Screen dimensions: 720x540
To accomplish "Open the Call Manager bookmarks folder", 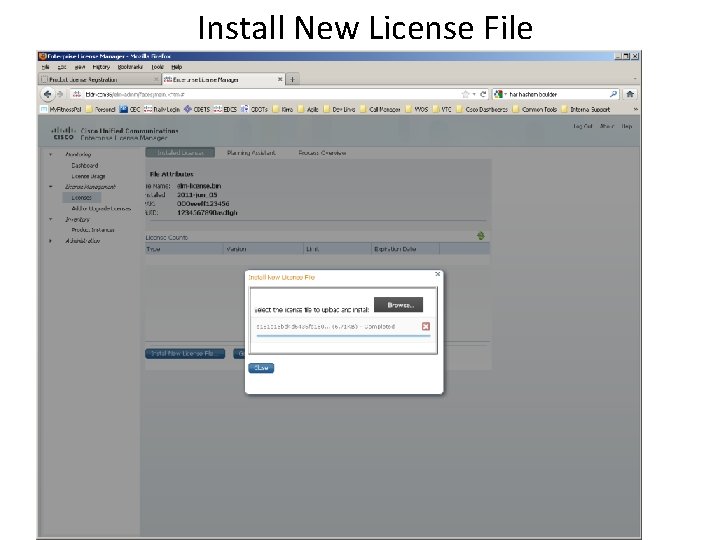I will tap(380, 109).
